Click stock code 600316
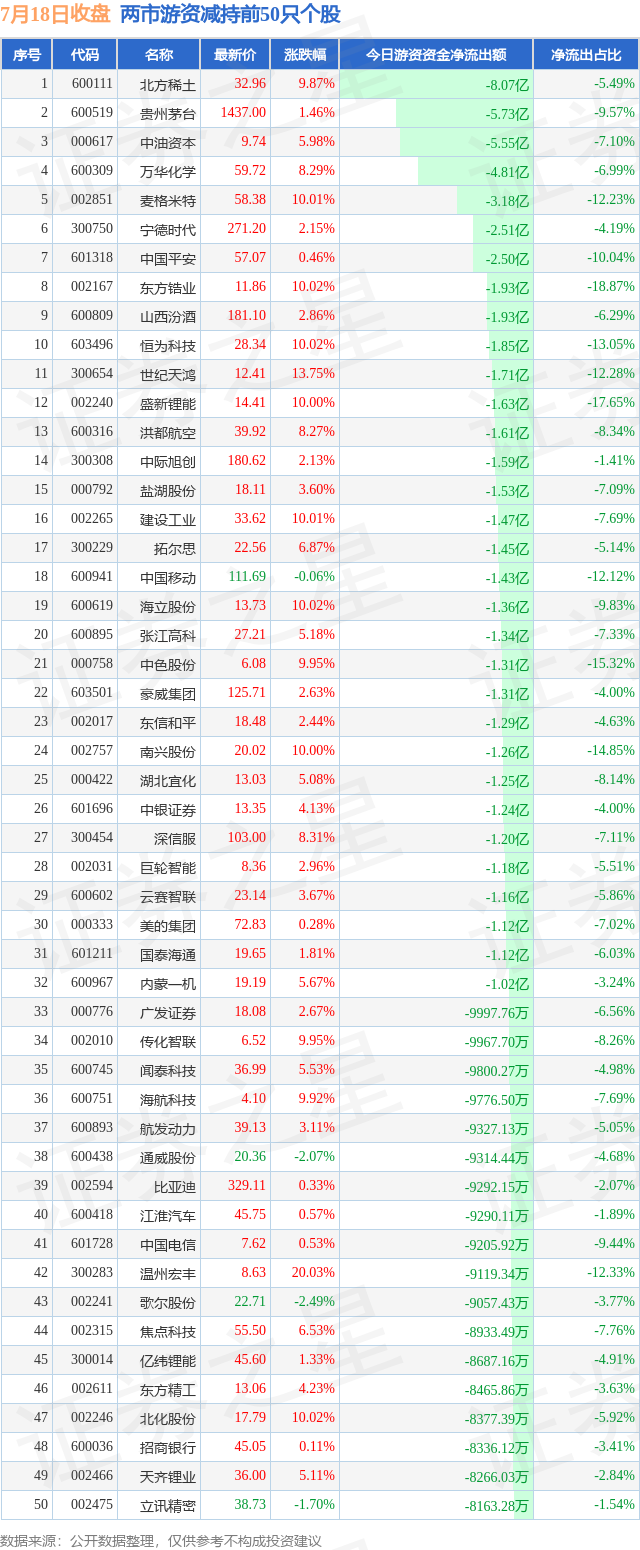The image size is (640, 1550). coord(92,432)
